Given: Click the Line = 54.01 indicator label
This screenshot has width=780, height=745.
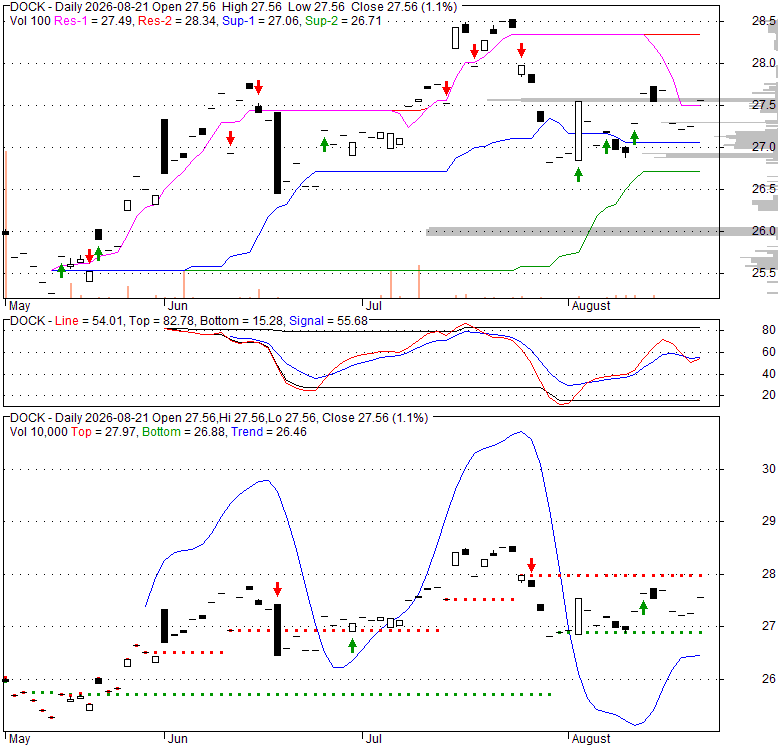Looking at the screenshot, I should click(89, 321).
